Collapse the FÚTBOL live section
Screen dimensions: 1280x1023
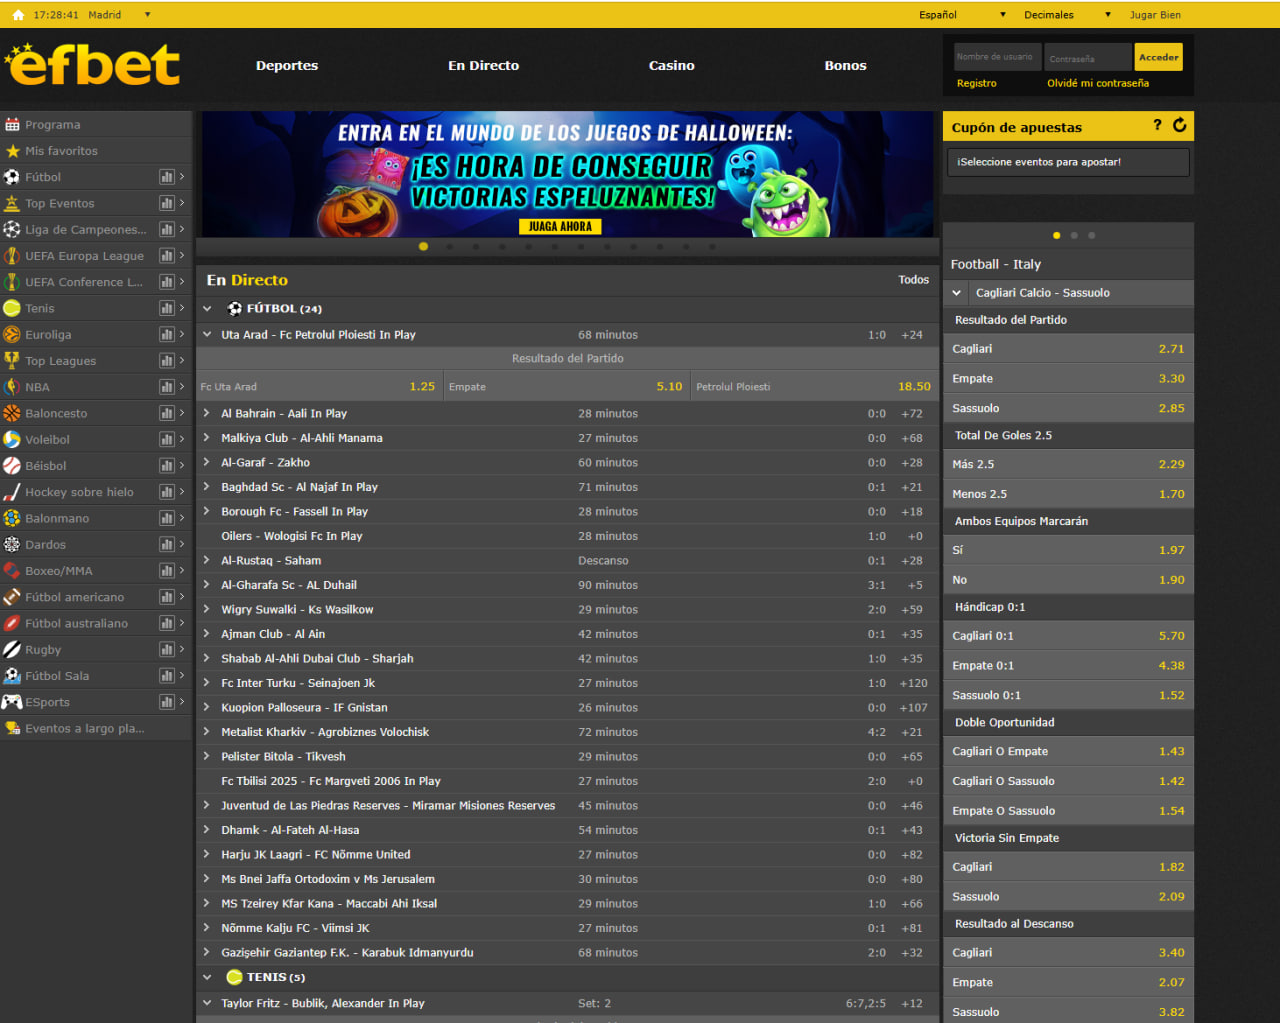[x=208, y=309]
